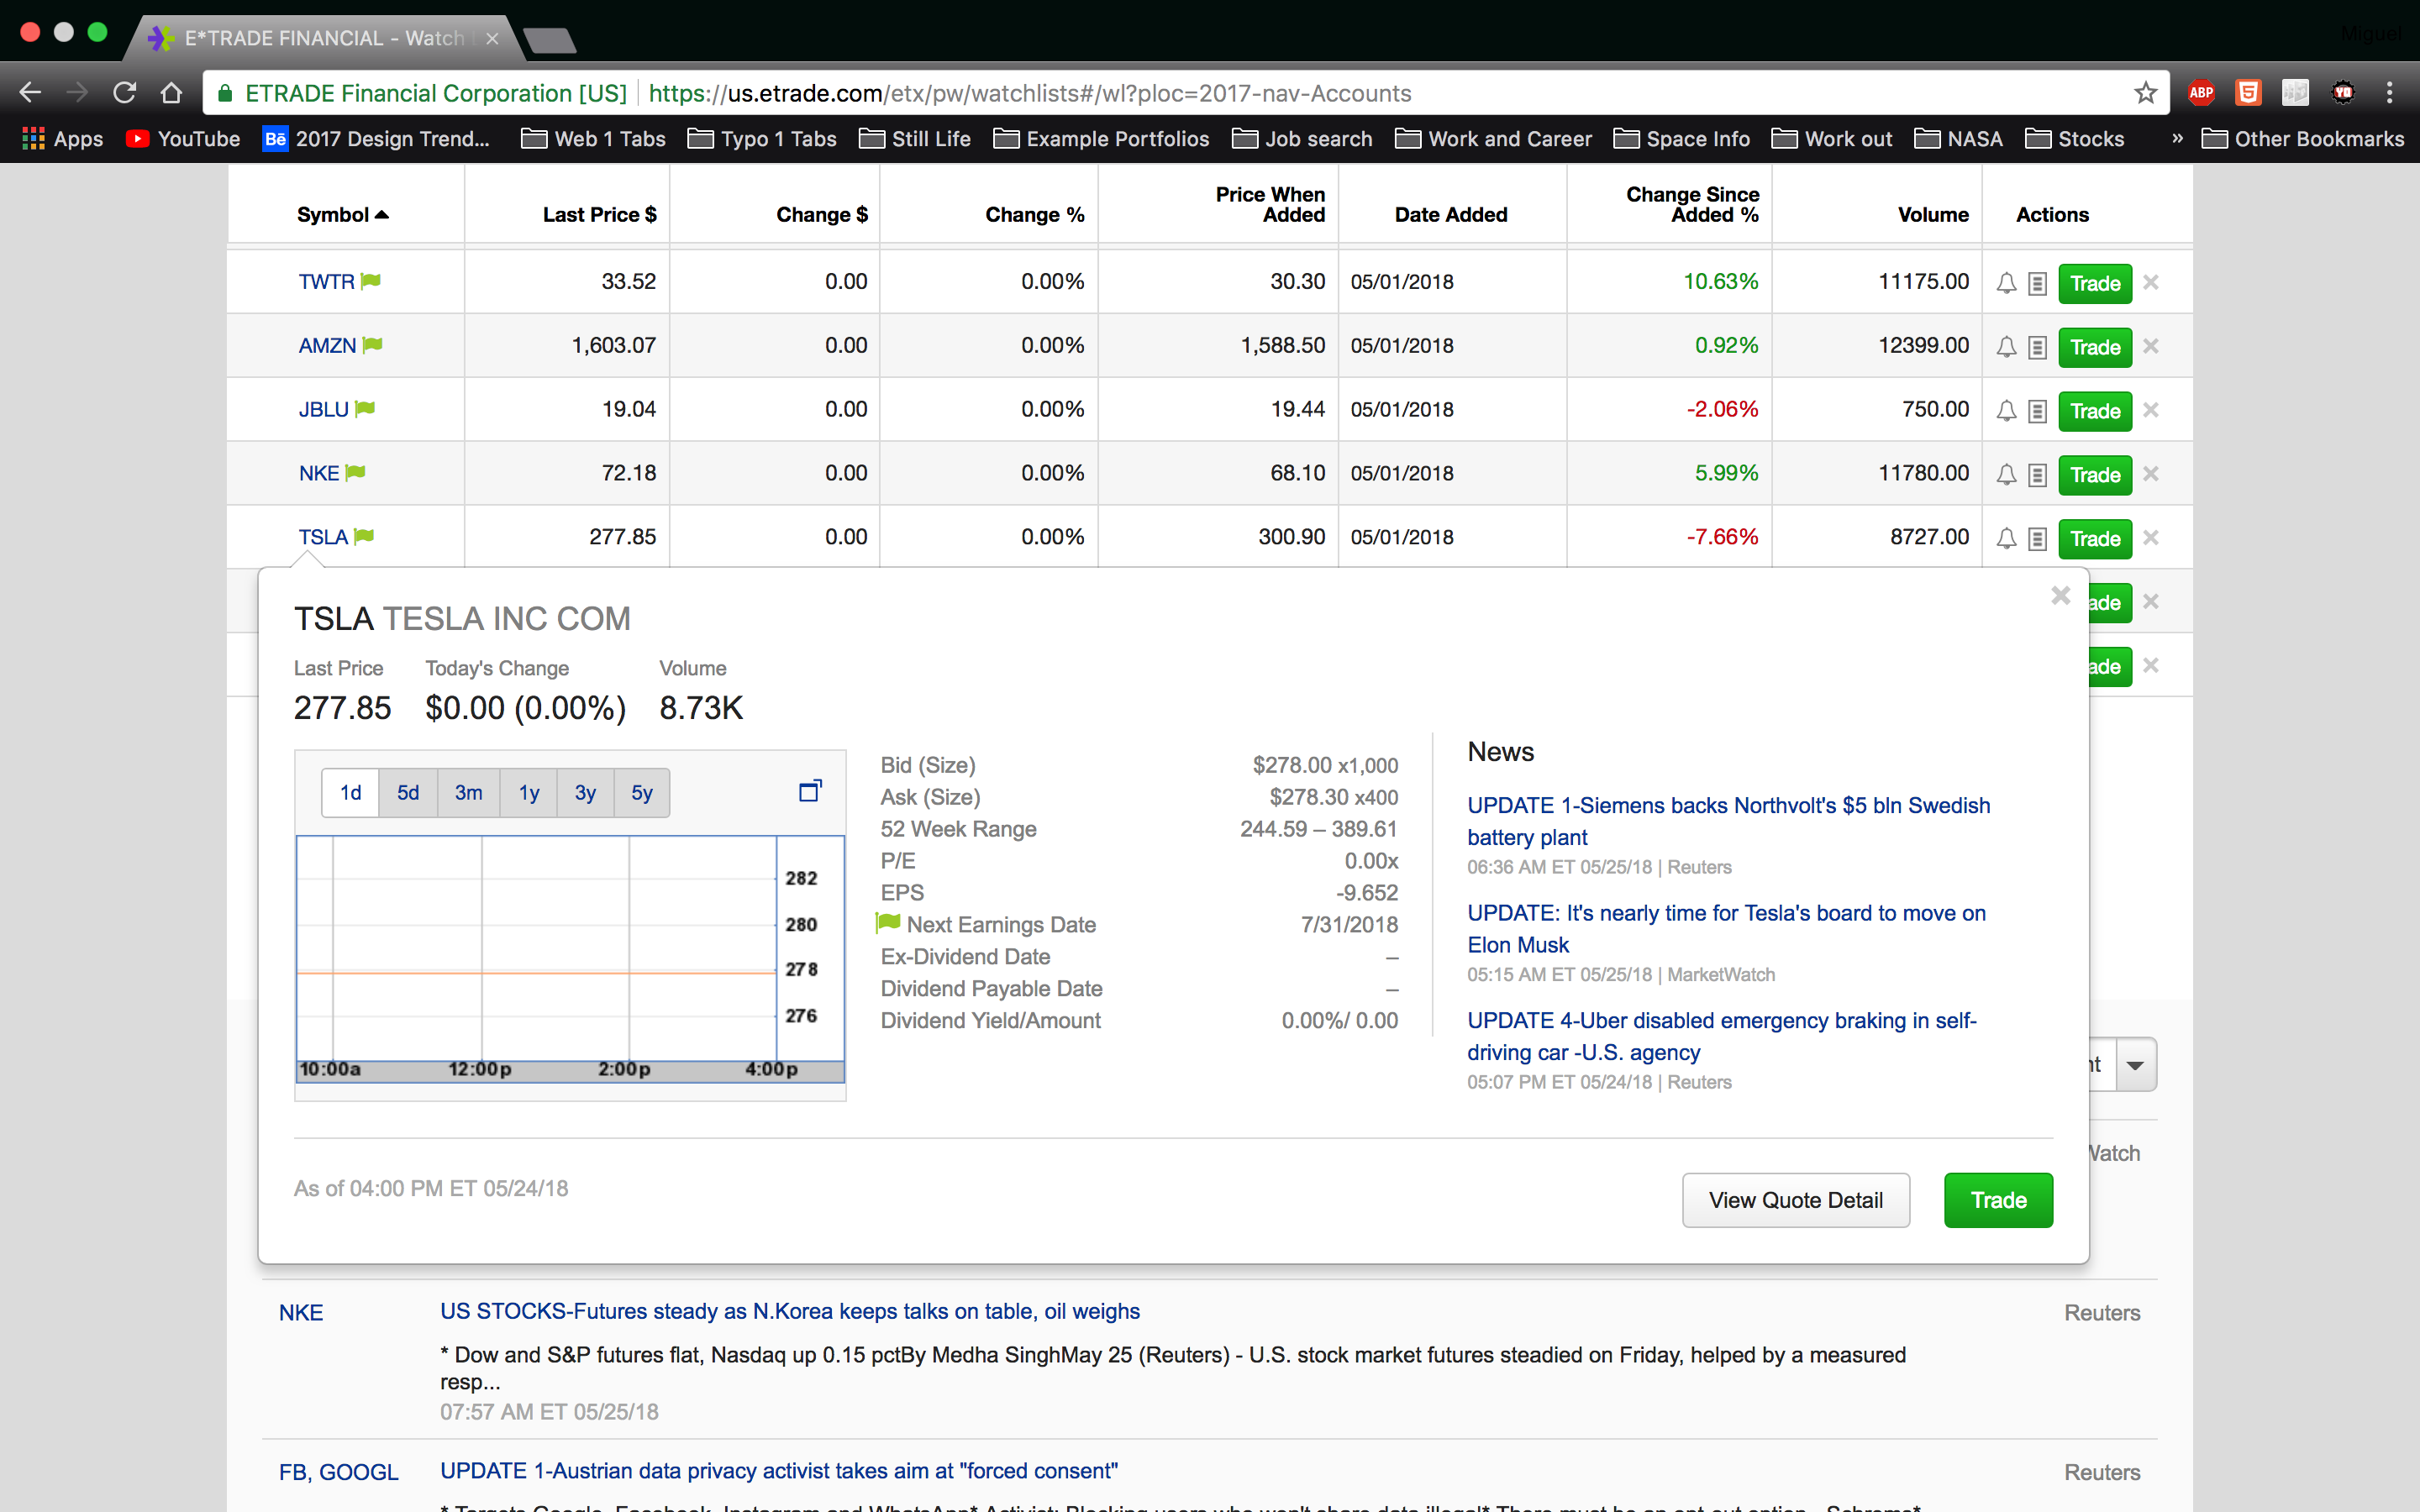Viewport: 2420px width, 1512px height.
Task: Remove AMZN from the watchlist
Action: [2151, 346]
